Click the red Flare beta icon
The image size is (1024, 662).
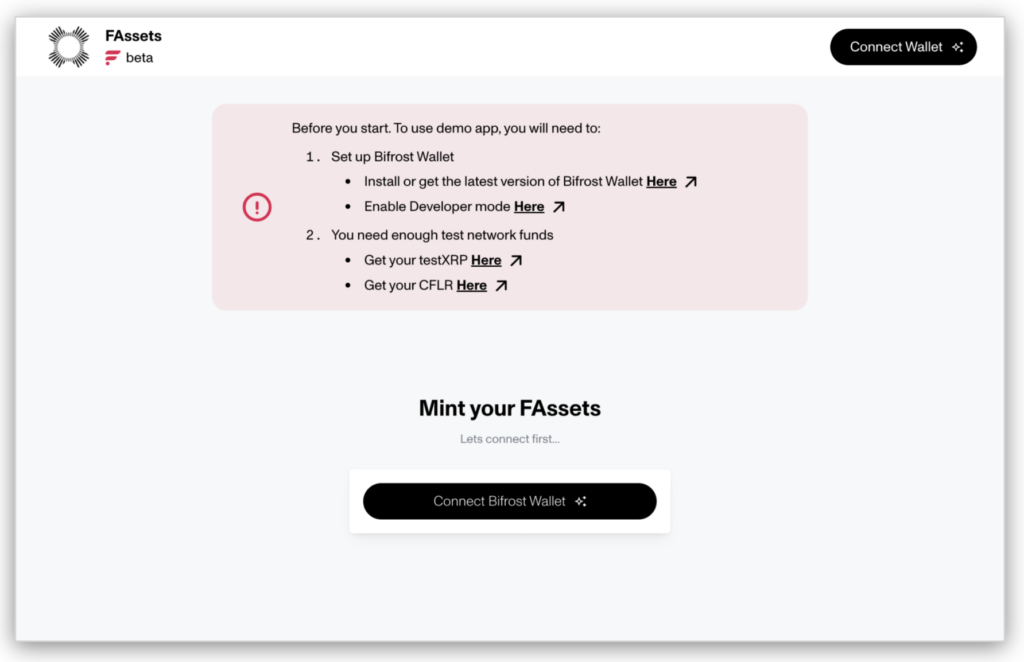pyautogui.click(x=112, y=58)
